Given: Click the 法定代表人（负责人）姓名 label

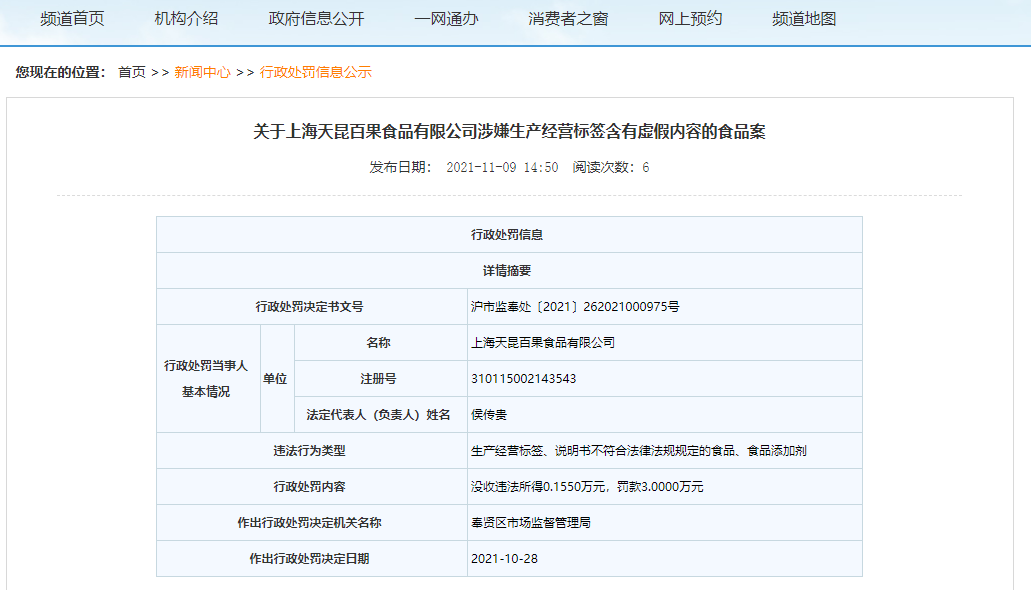Looking at the screenshot, I should [381, 414].
